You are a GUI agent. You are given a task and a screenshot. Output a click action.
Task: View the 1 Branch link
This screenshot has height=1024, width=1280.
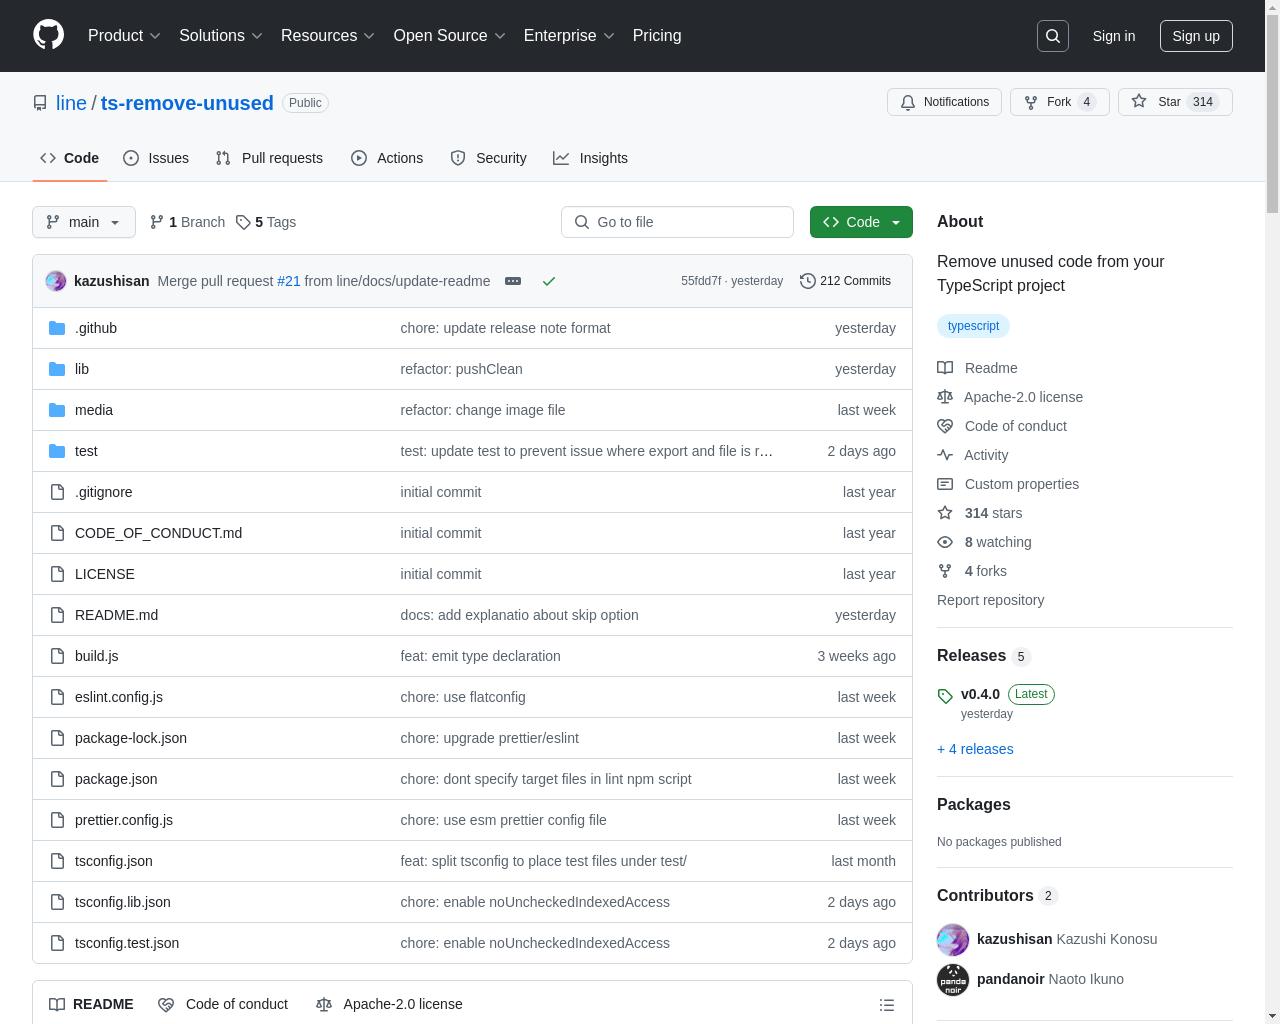point(187,222)
